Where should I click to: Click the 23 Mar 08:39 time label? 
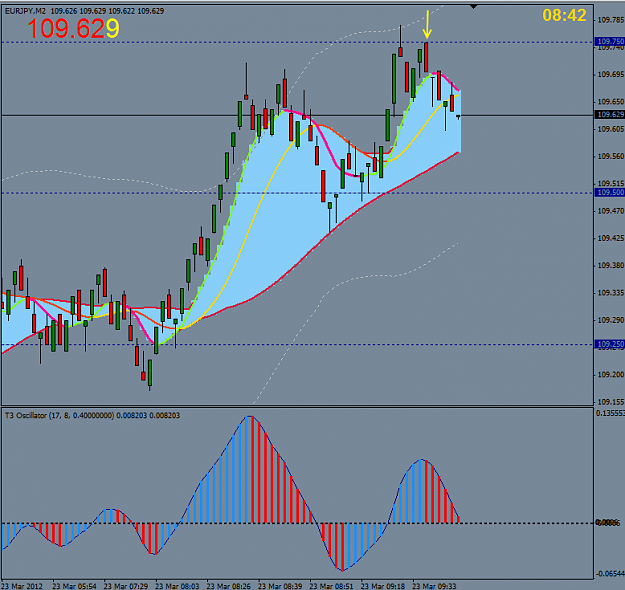(280, 586)
